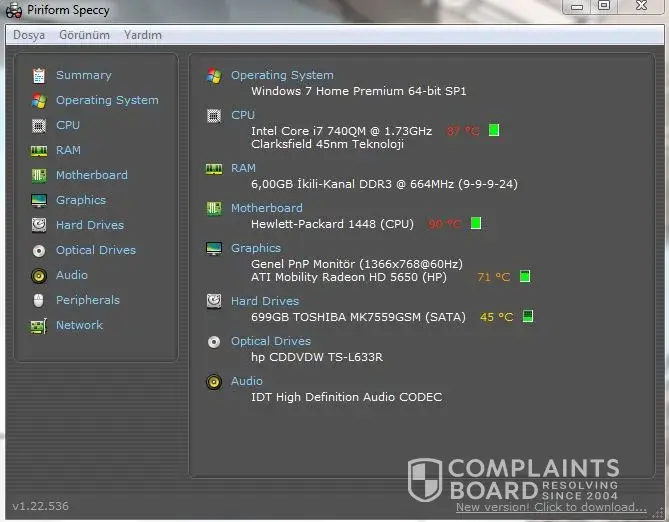Click Graphics heading link in summary
The height and width of the screenshot is (522, 669).
(256, 248)
